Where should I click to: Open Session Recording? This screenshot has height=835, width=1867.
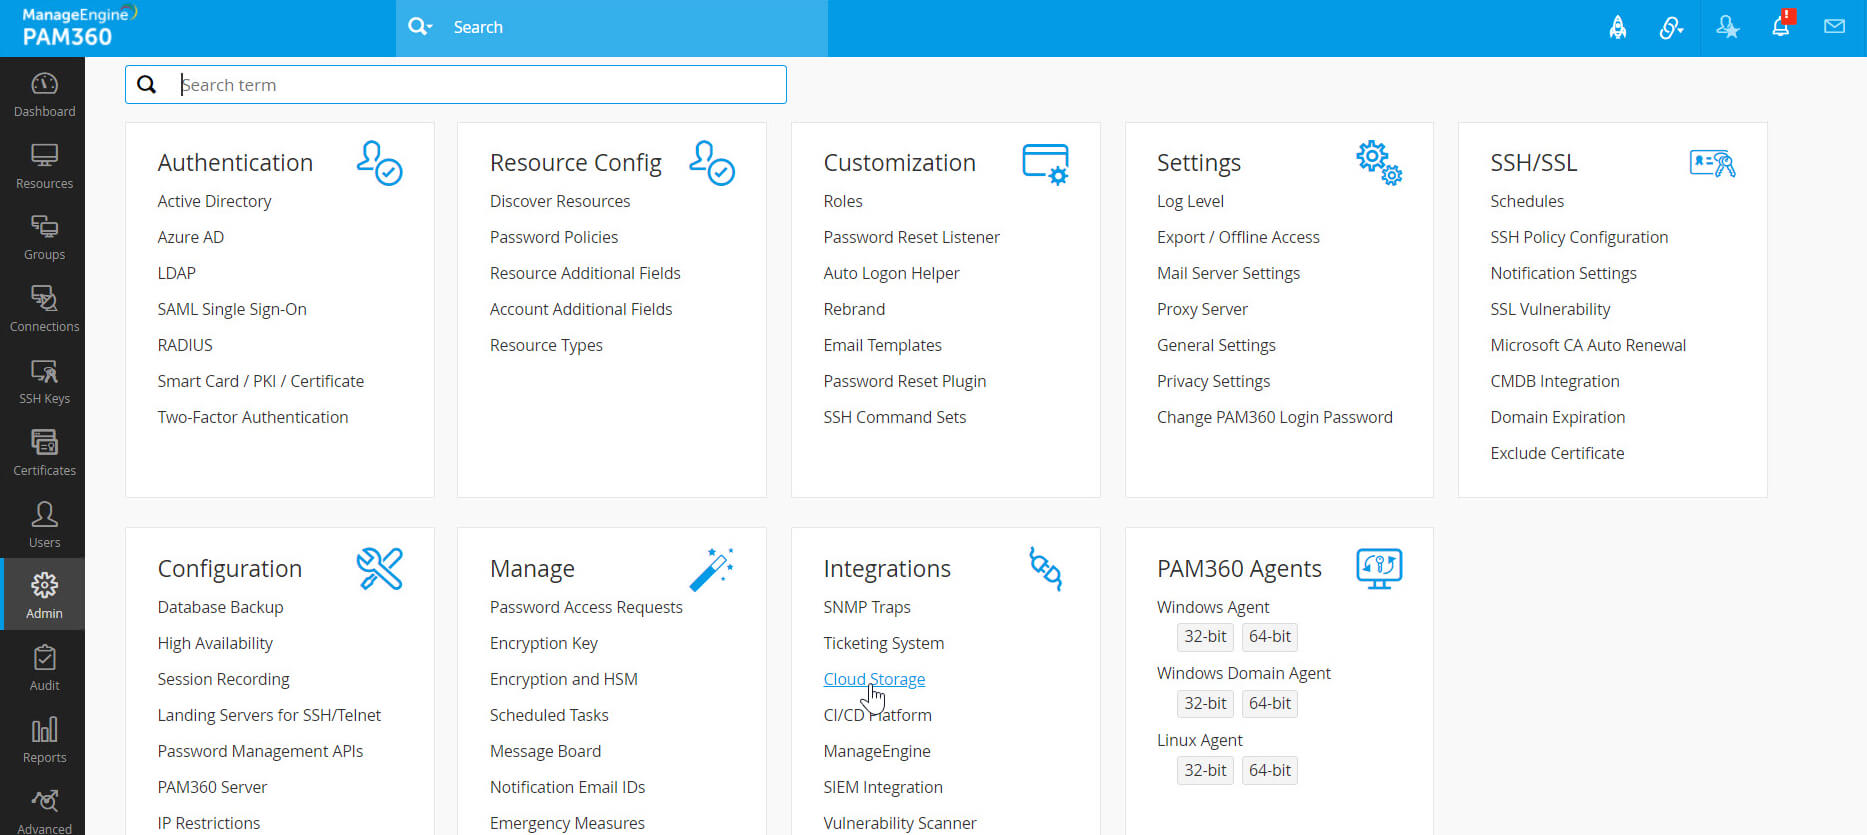point(223,679)
